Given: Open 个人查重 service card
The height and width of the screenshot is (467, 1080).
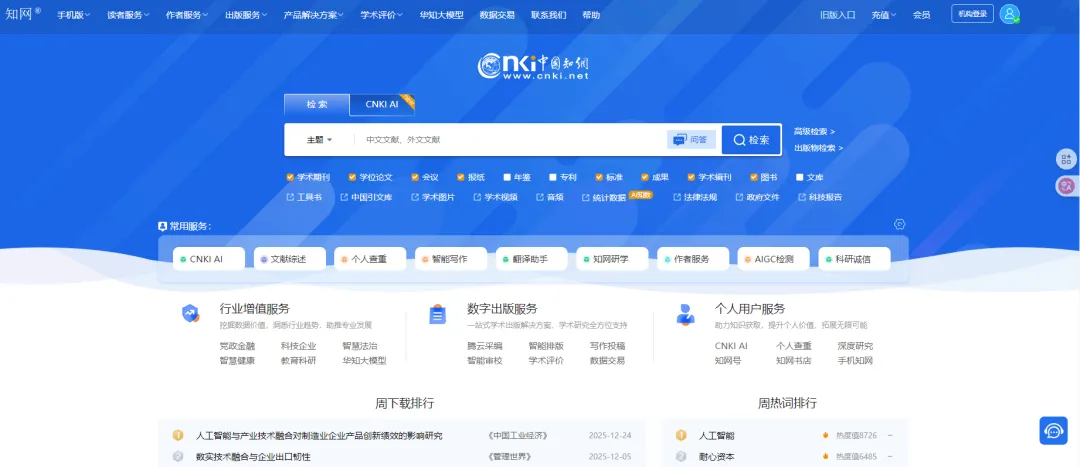Looking at the screenshot, I should 370,259.
